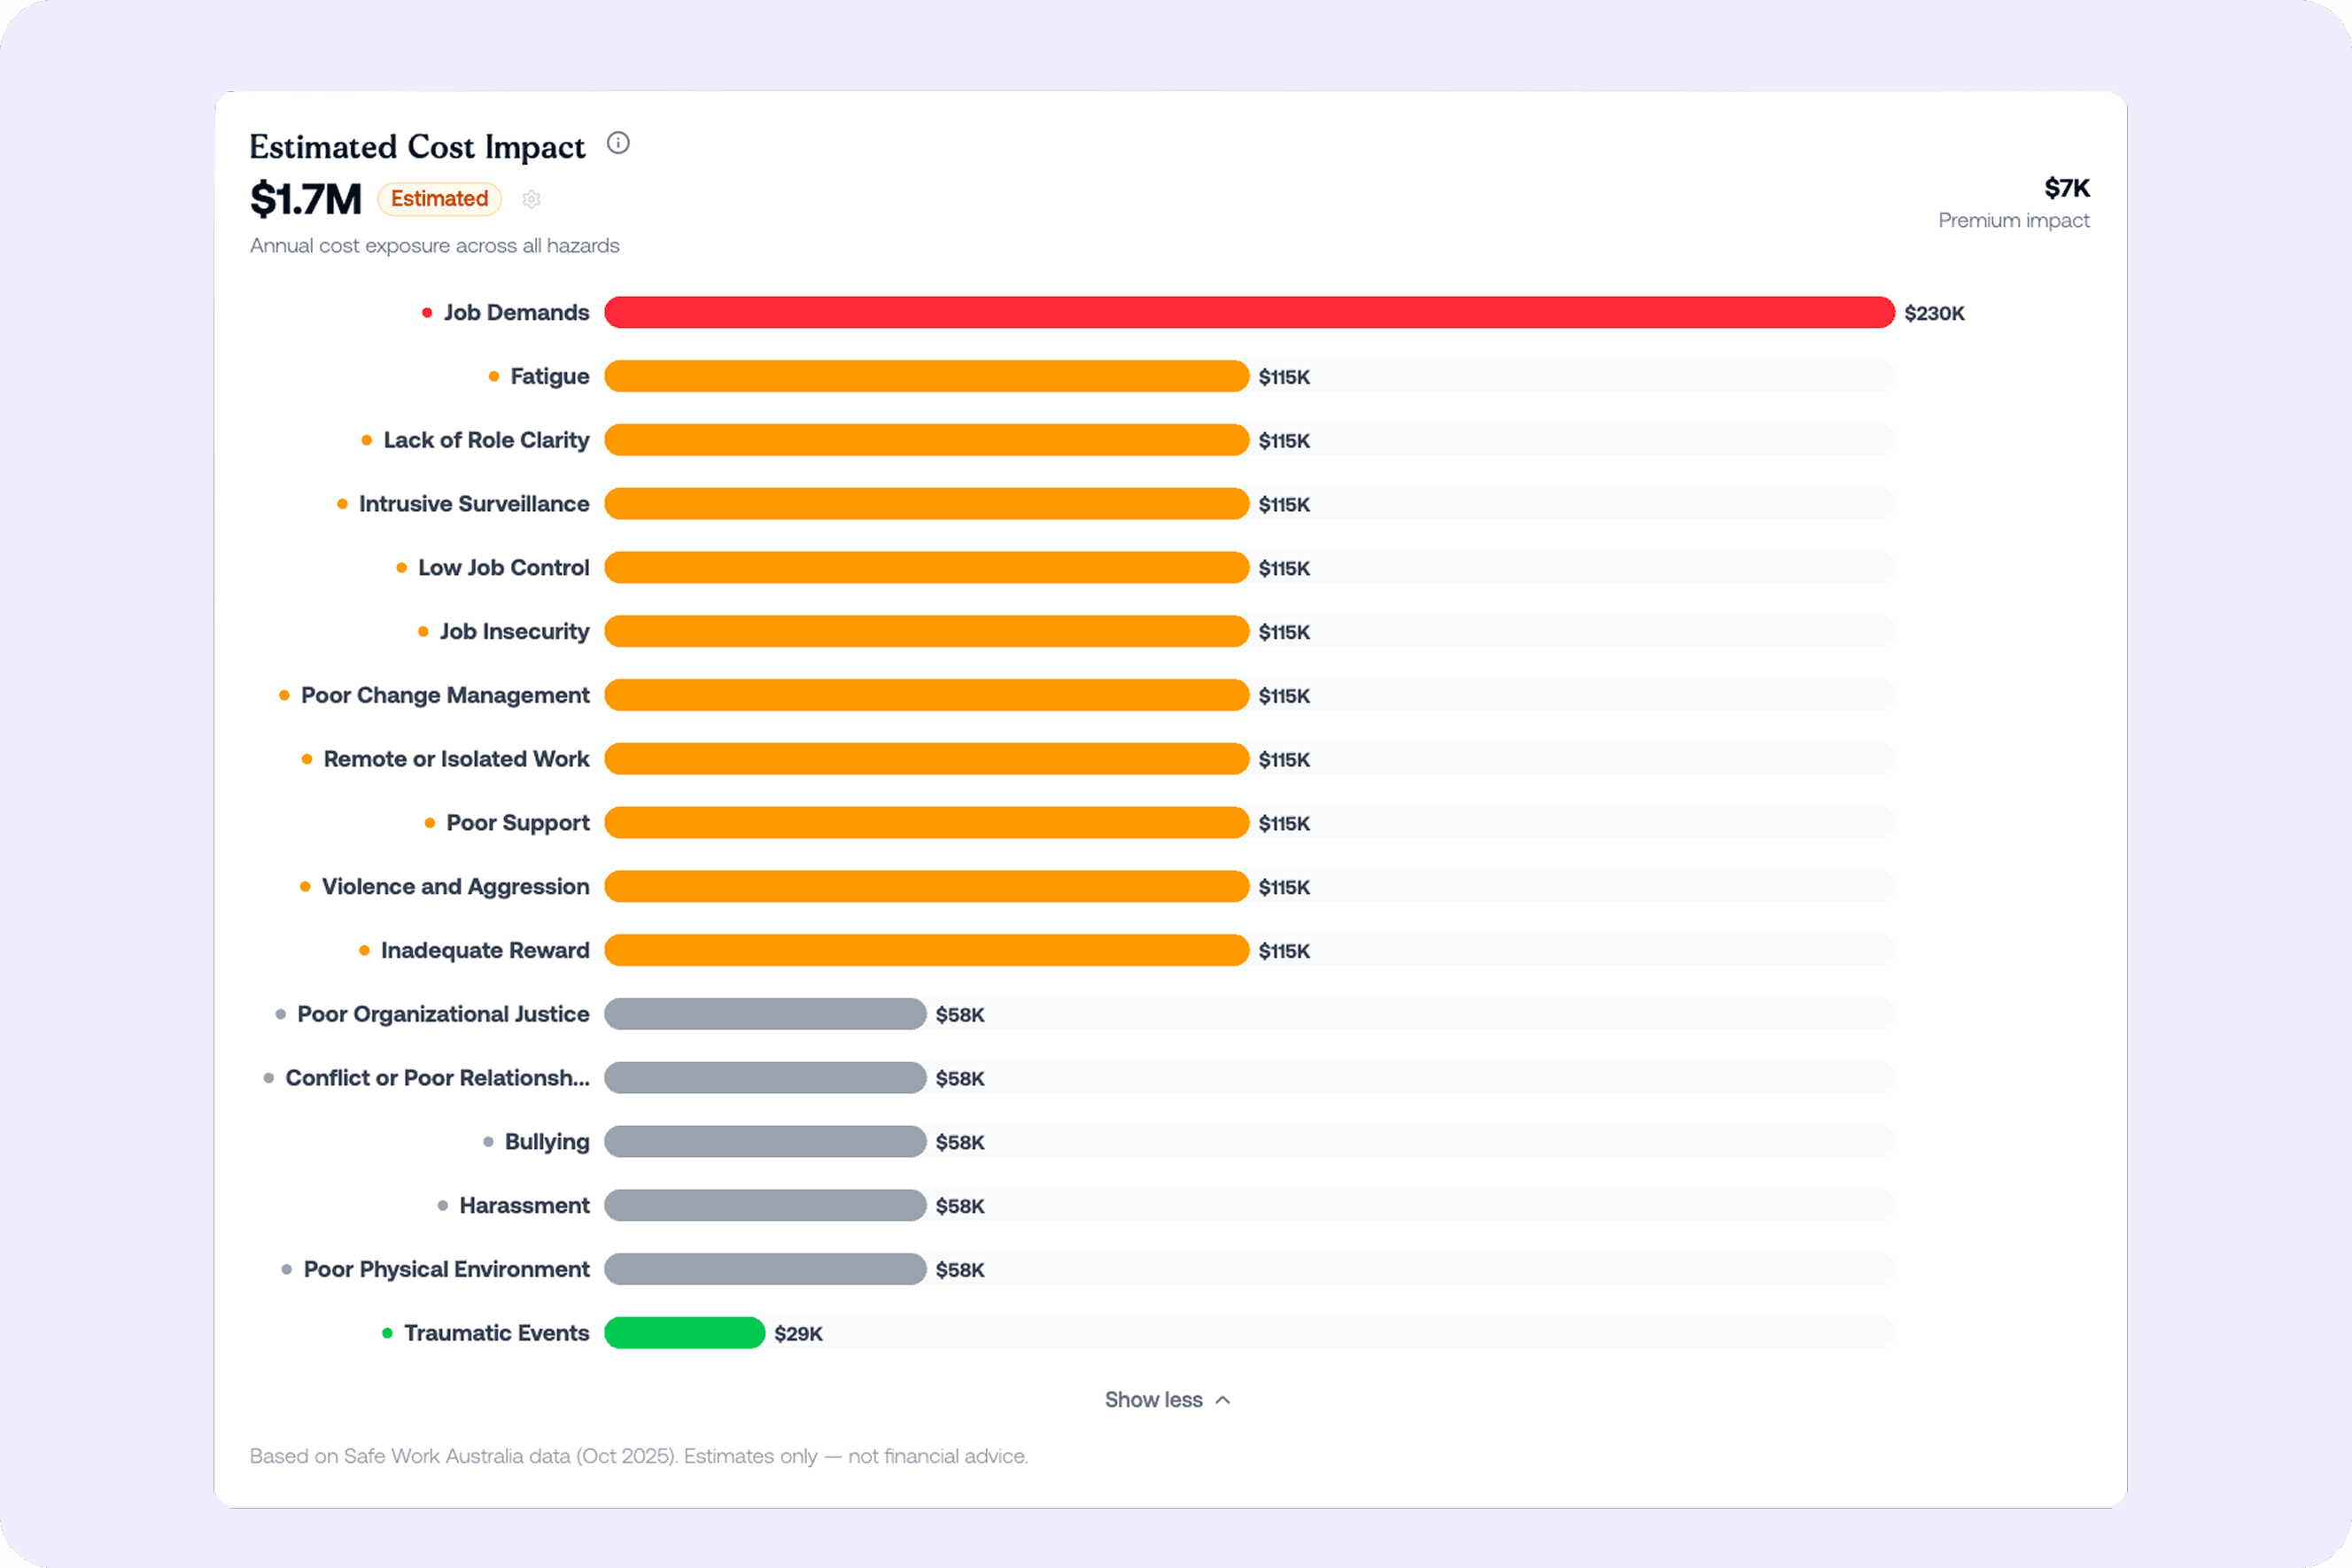
Task: Select Traumatic Events label
Action: [496, 1334]
